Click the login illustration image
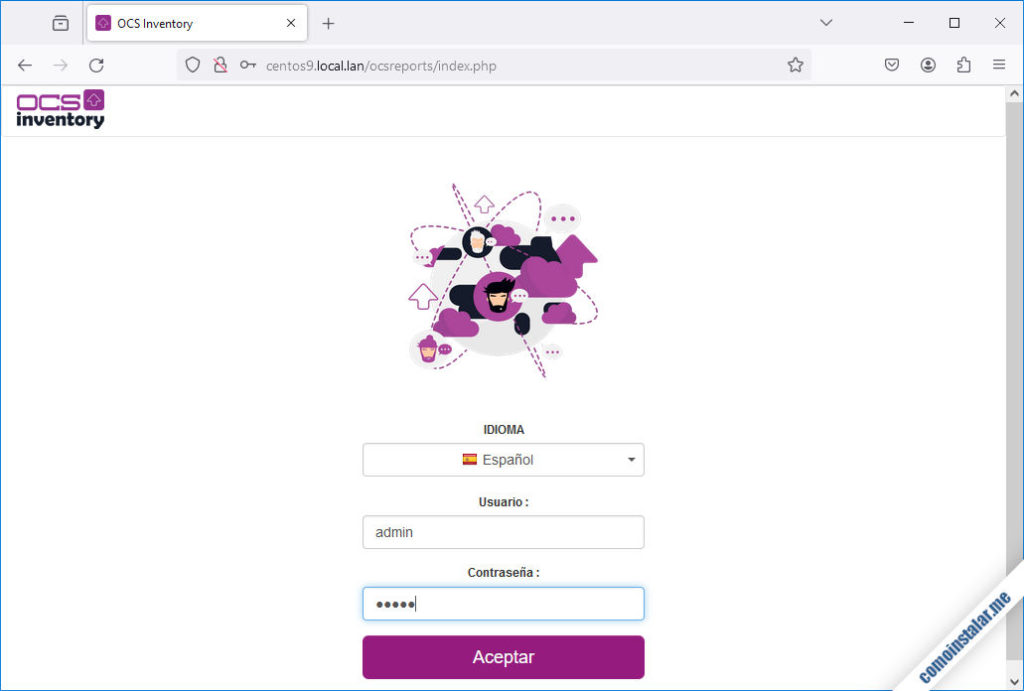The height and width of the screenshot is (691, 1024). point(503,281)
